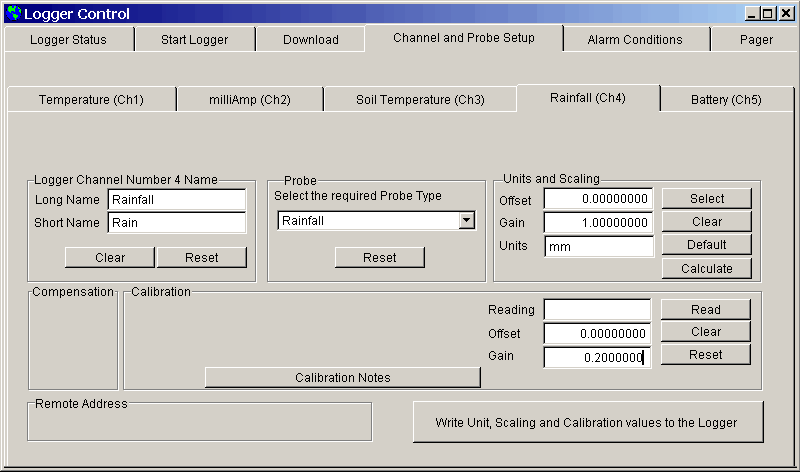Open the milliAmp (Ch2) channel tab

pyautogui.click(x=250, y=100)
